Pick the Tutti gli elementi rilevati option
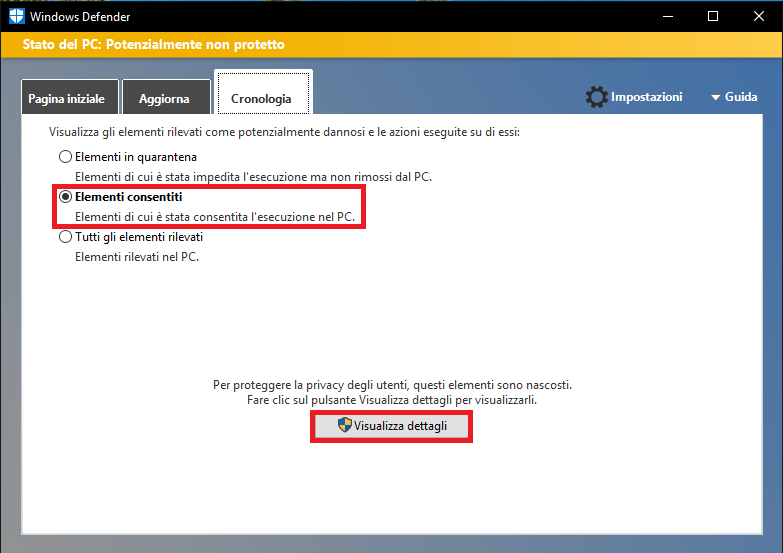This screenshot has height=553, width=783. 66,238
